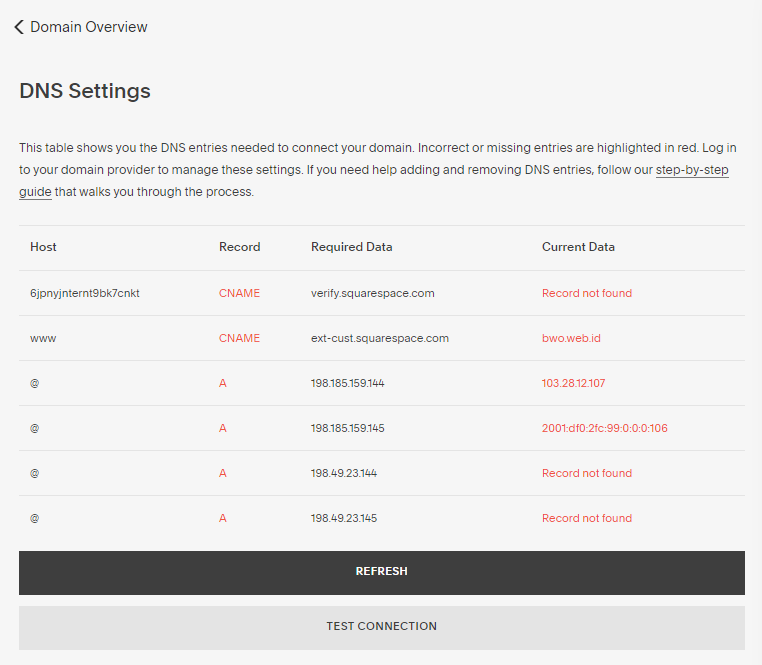
Task: Click @ host in the 198.185.159.145 row
Action: point(35,428)
